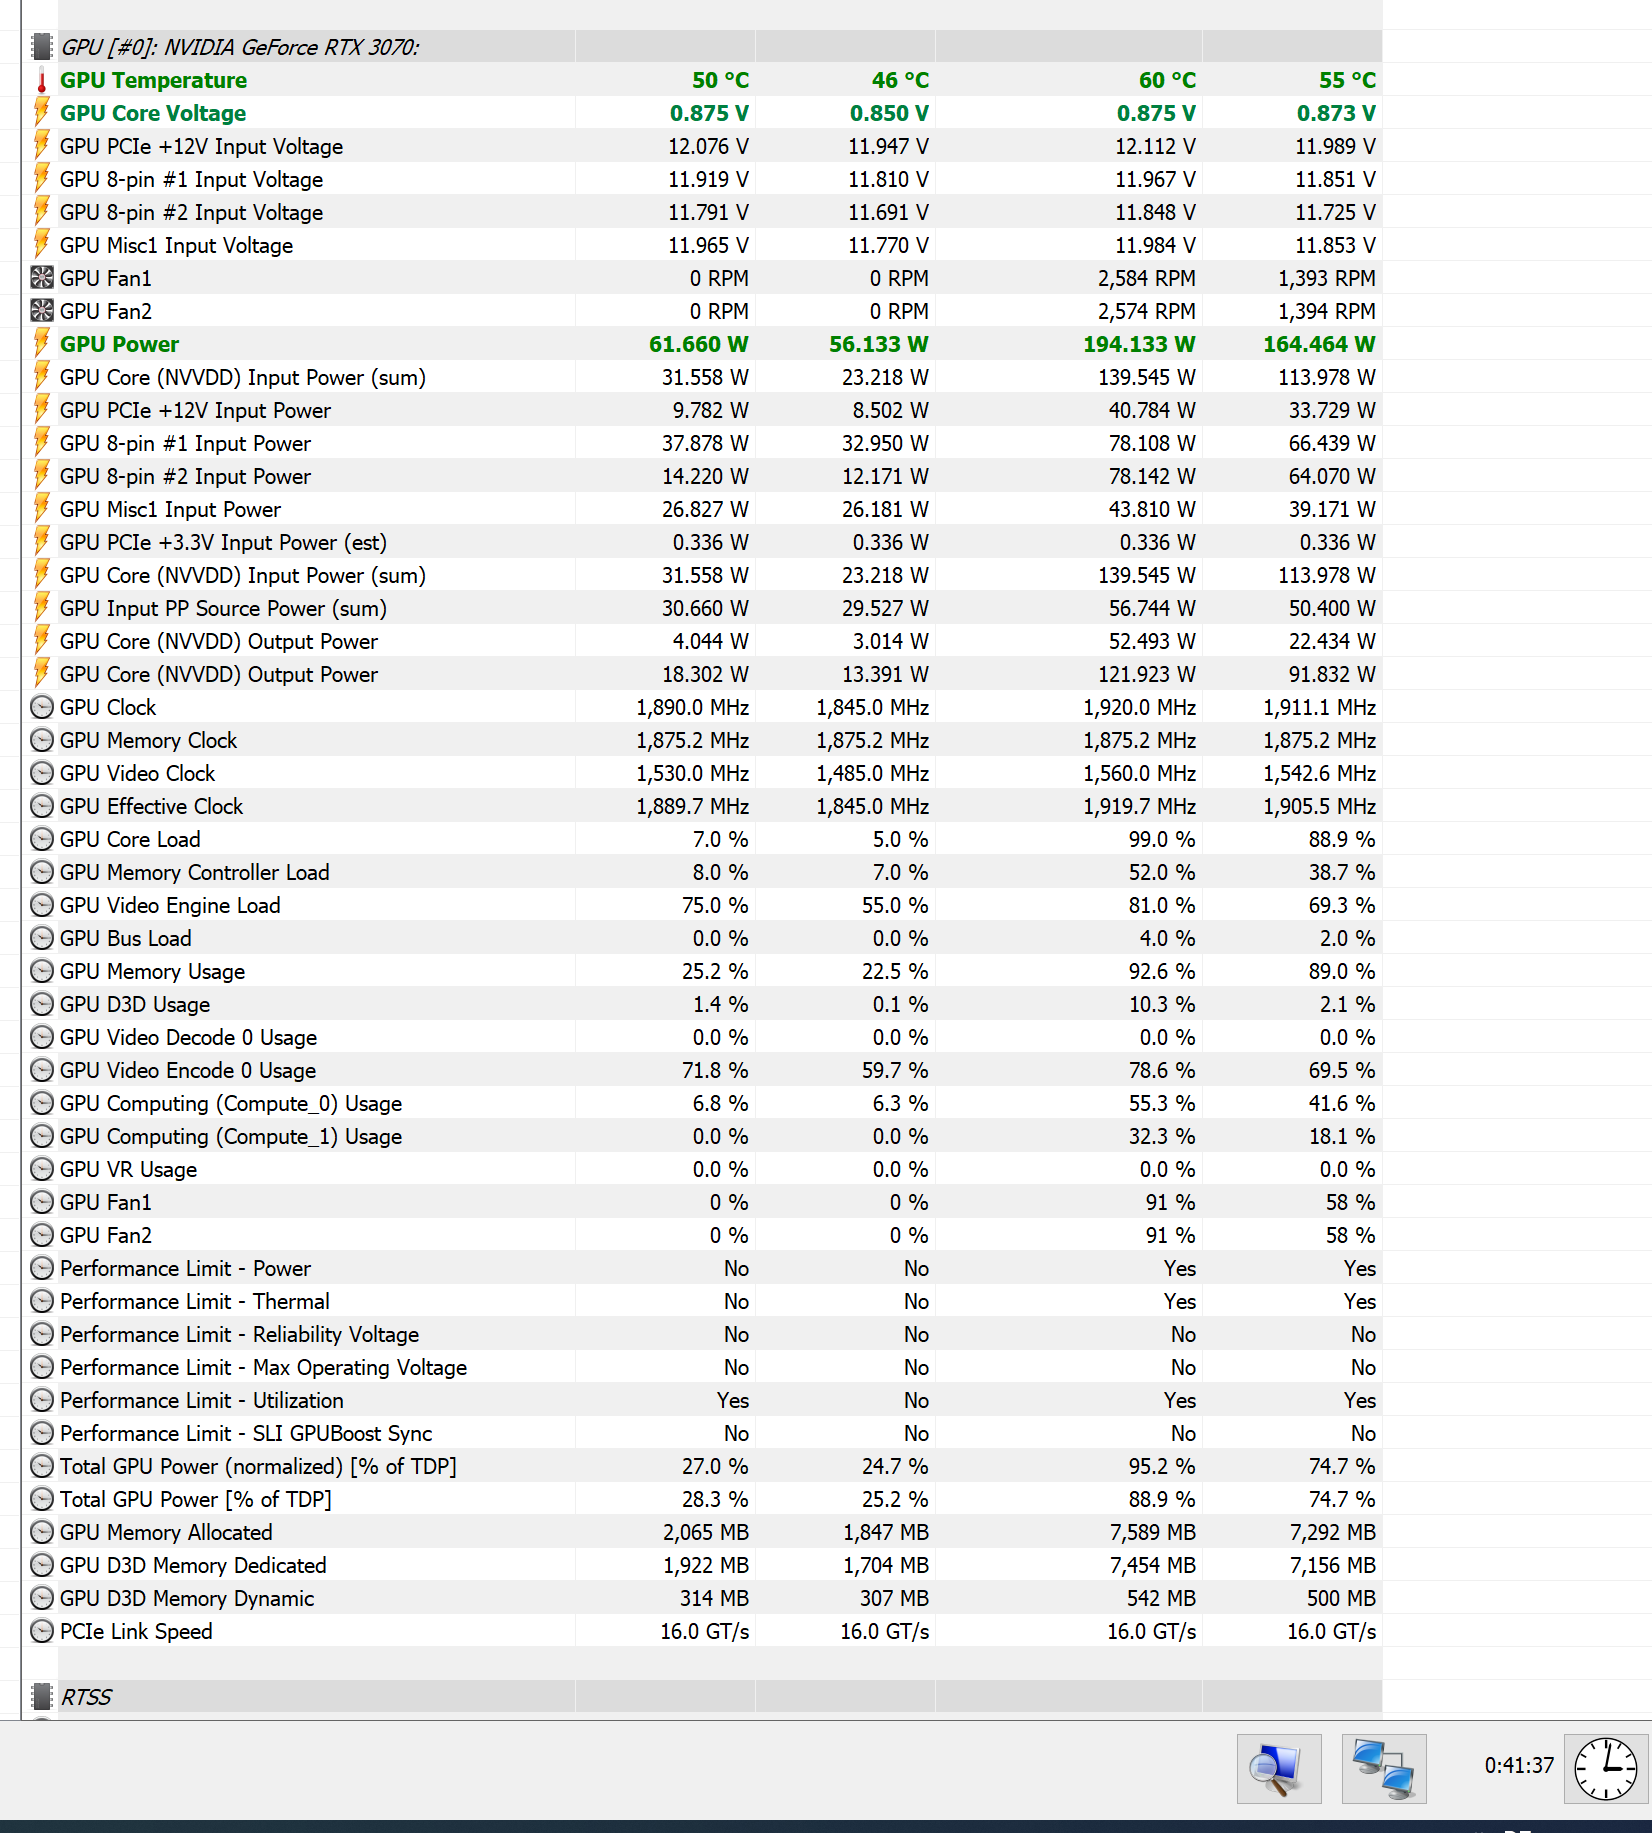Select the GPU PCIe +12V Input Voltage row label

click(x=201, y=146)
